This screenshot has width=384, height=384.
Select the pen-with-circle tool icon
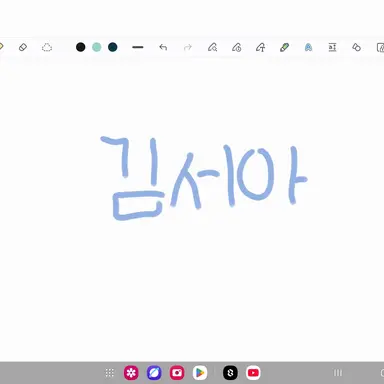point(237,47)
